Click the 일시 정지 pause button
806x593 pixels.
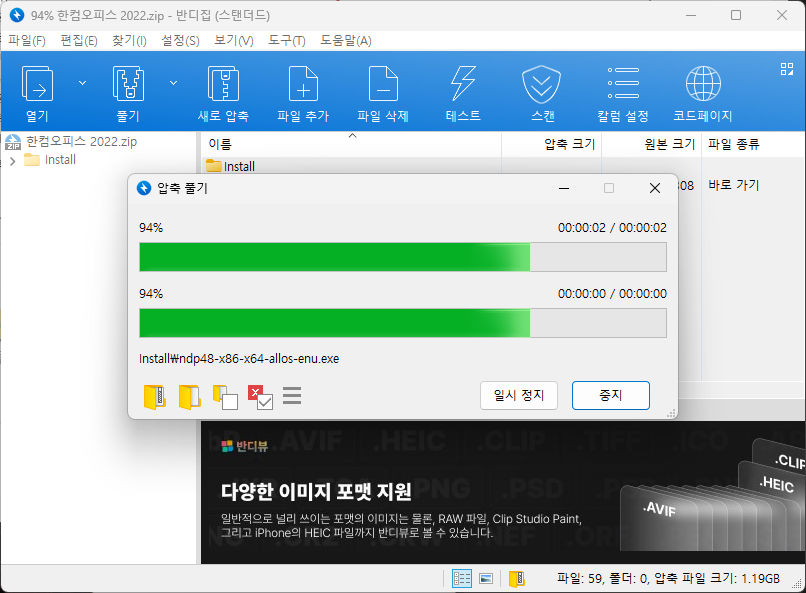click(519, 395)
